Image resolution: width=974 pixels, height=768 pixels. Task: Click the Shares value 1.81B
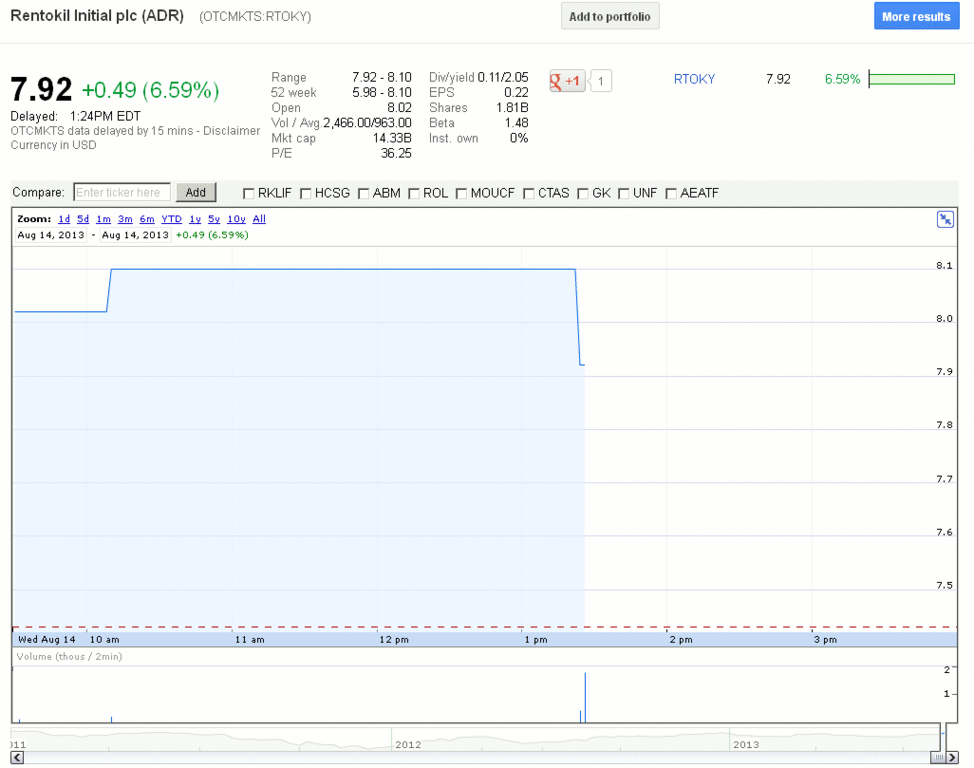coord(512,107)
